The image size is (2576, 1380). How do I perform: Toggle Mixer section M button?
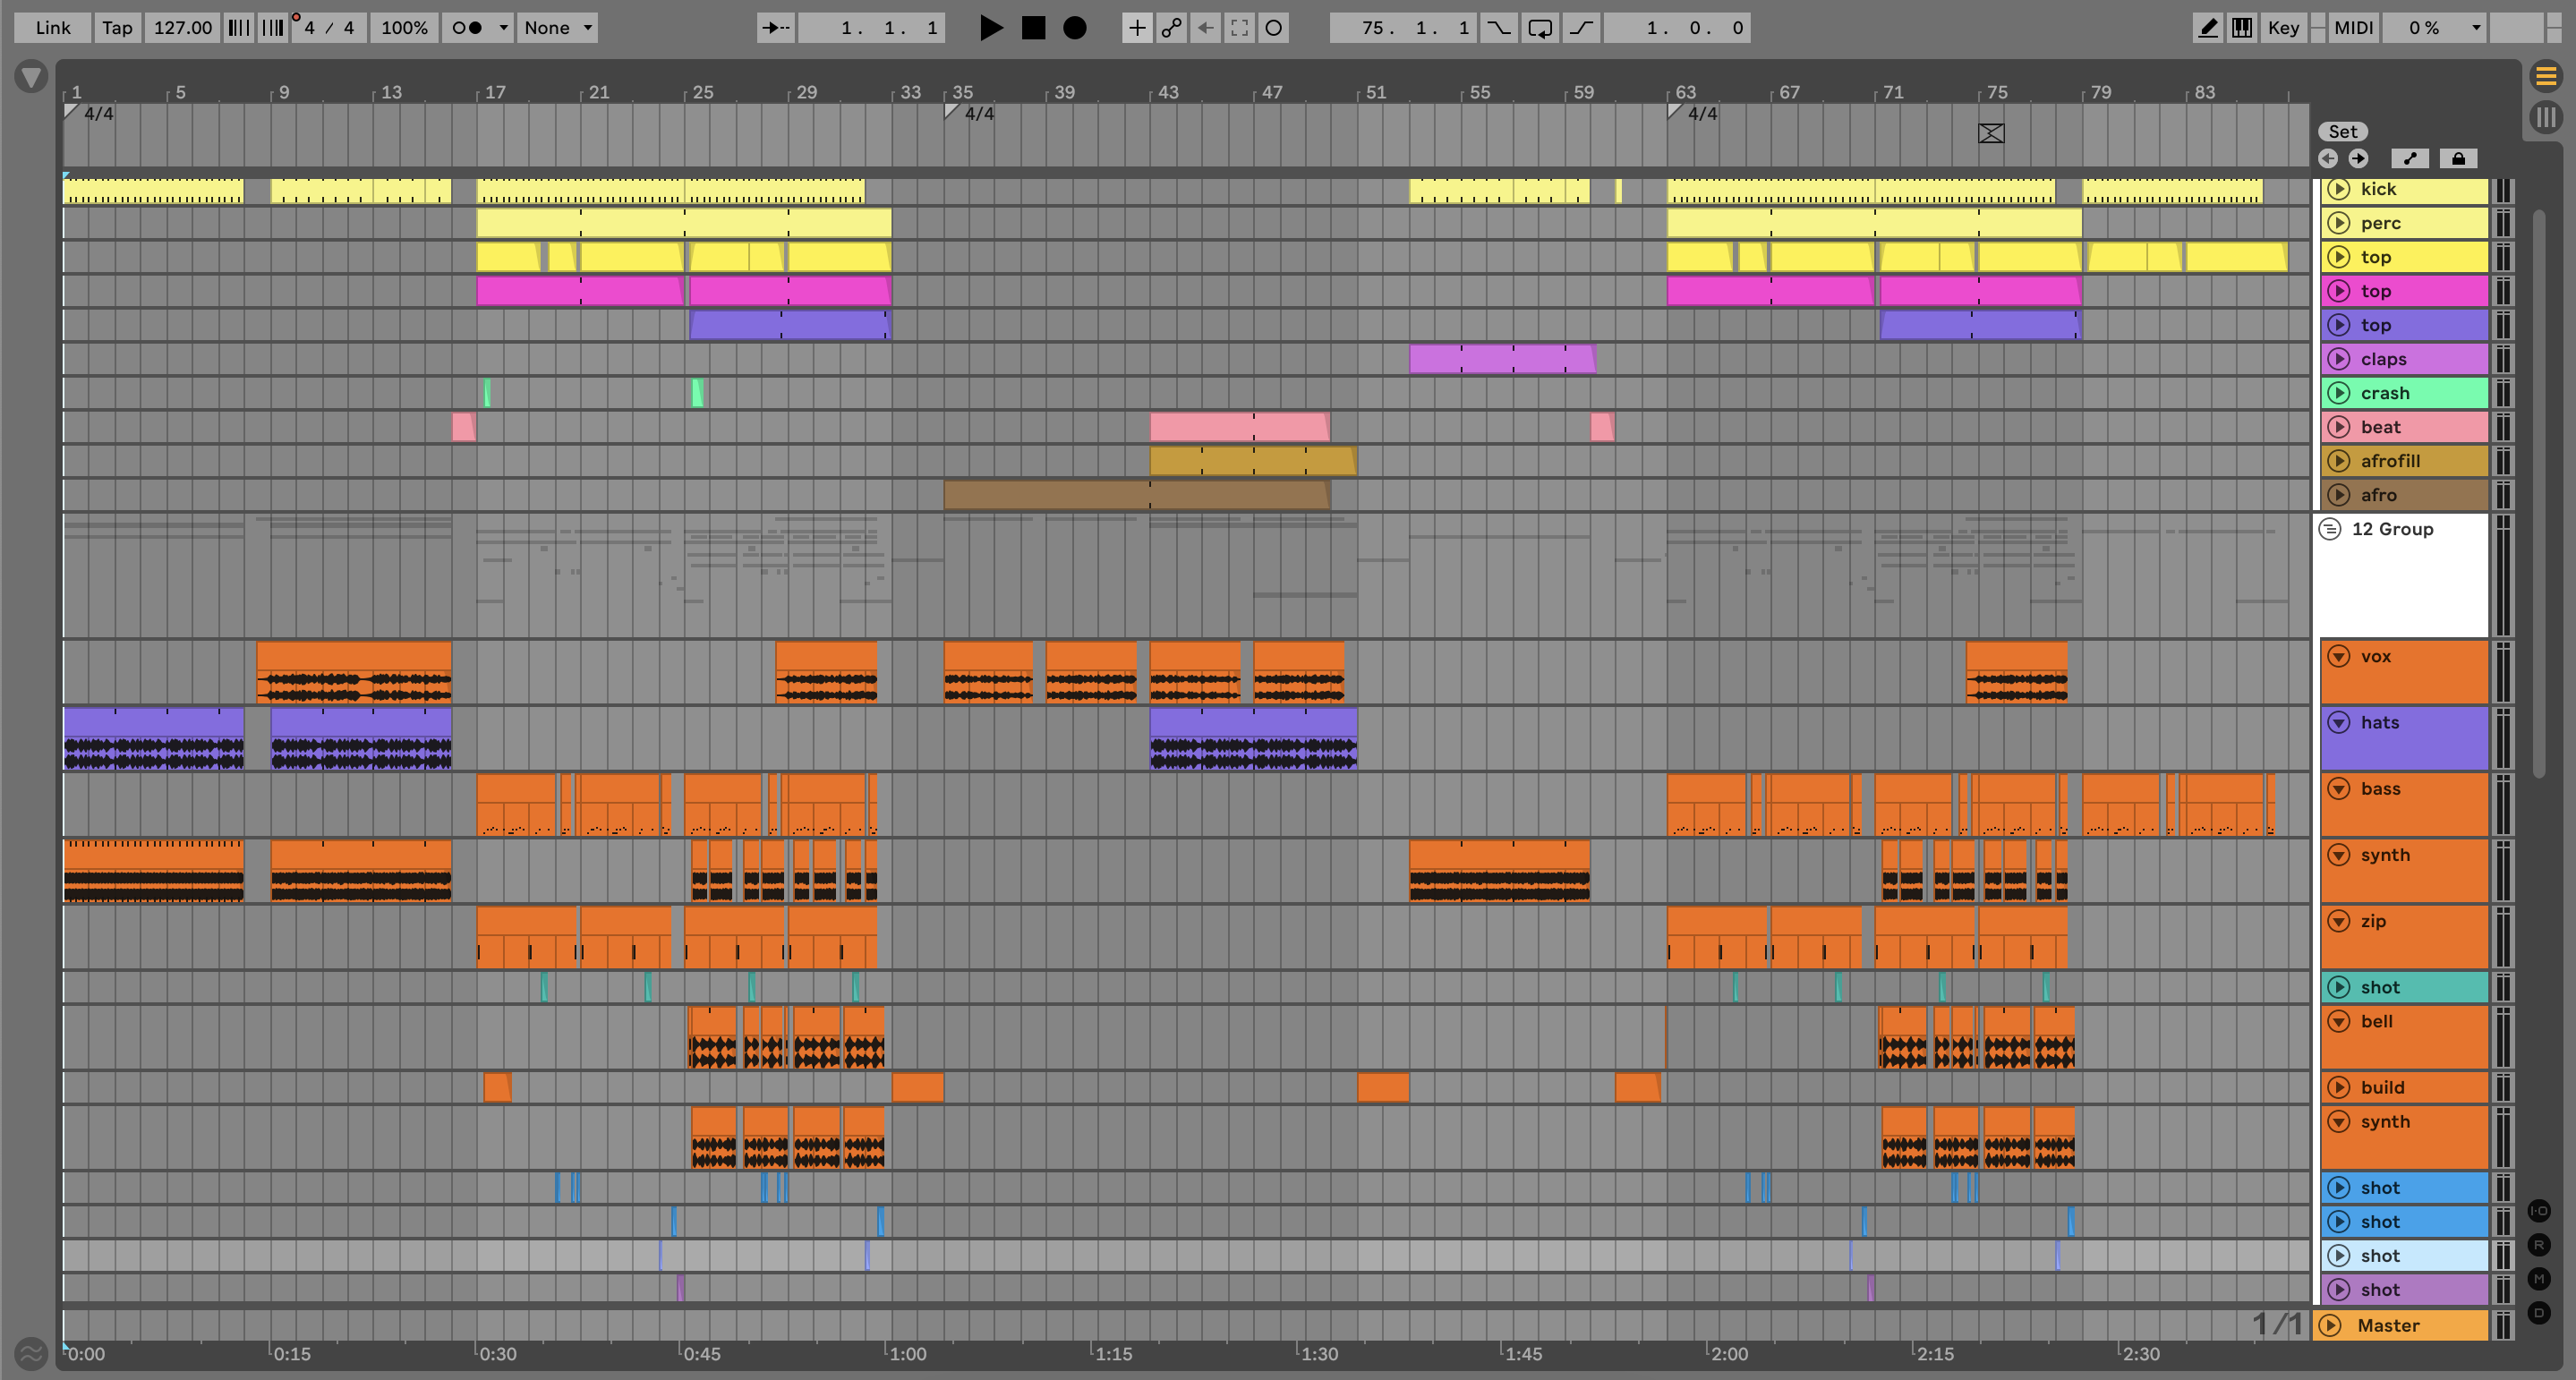[2539, 1279]
